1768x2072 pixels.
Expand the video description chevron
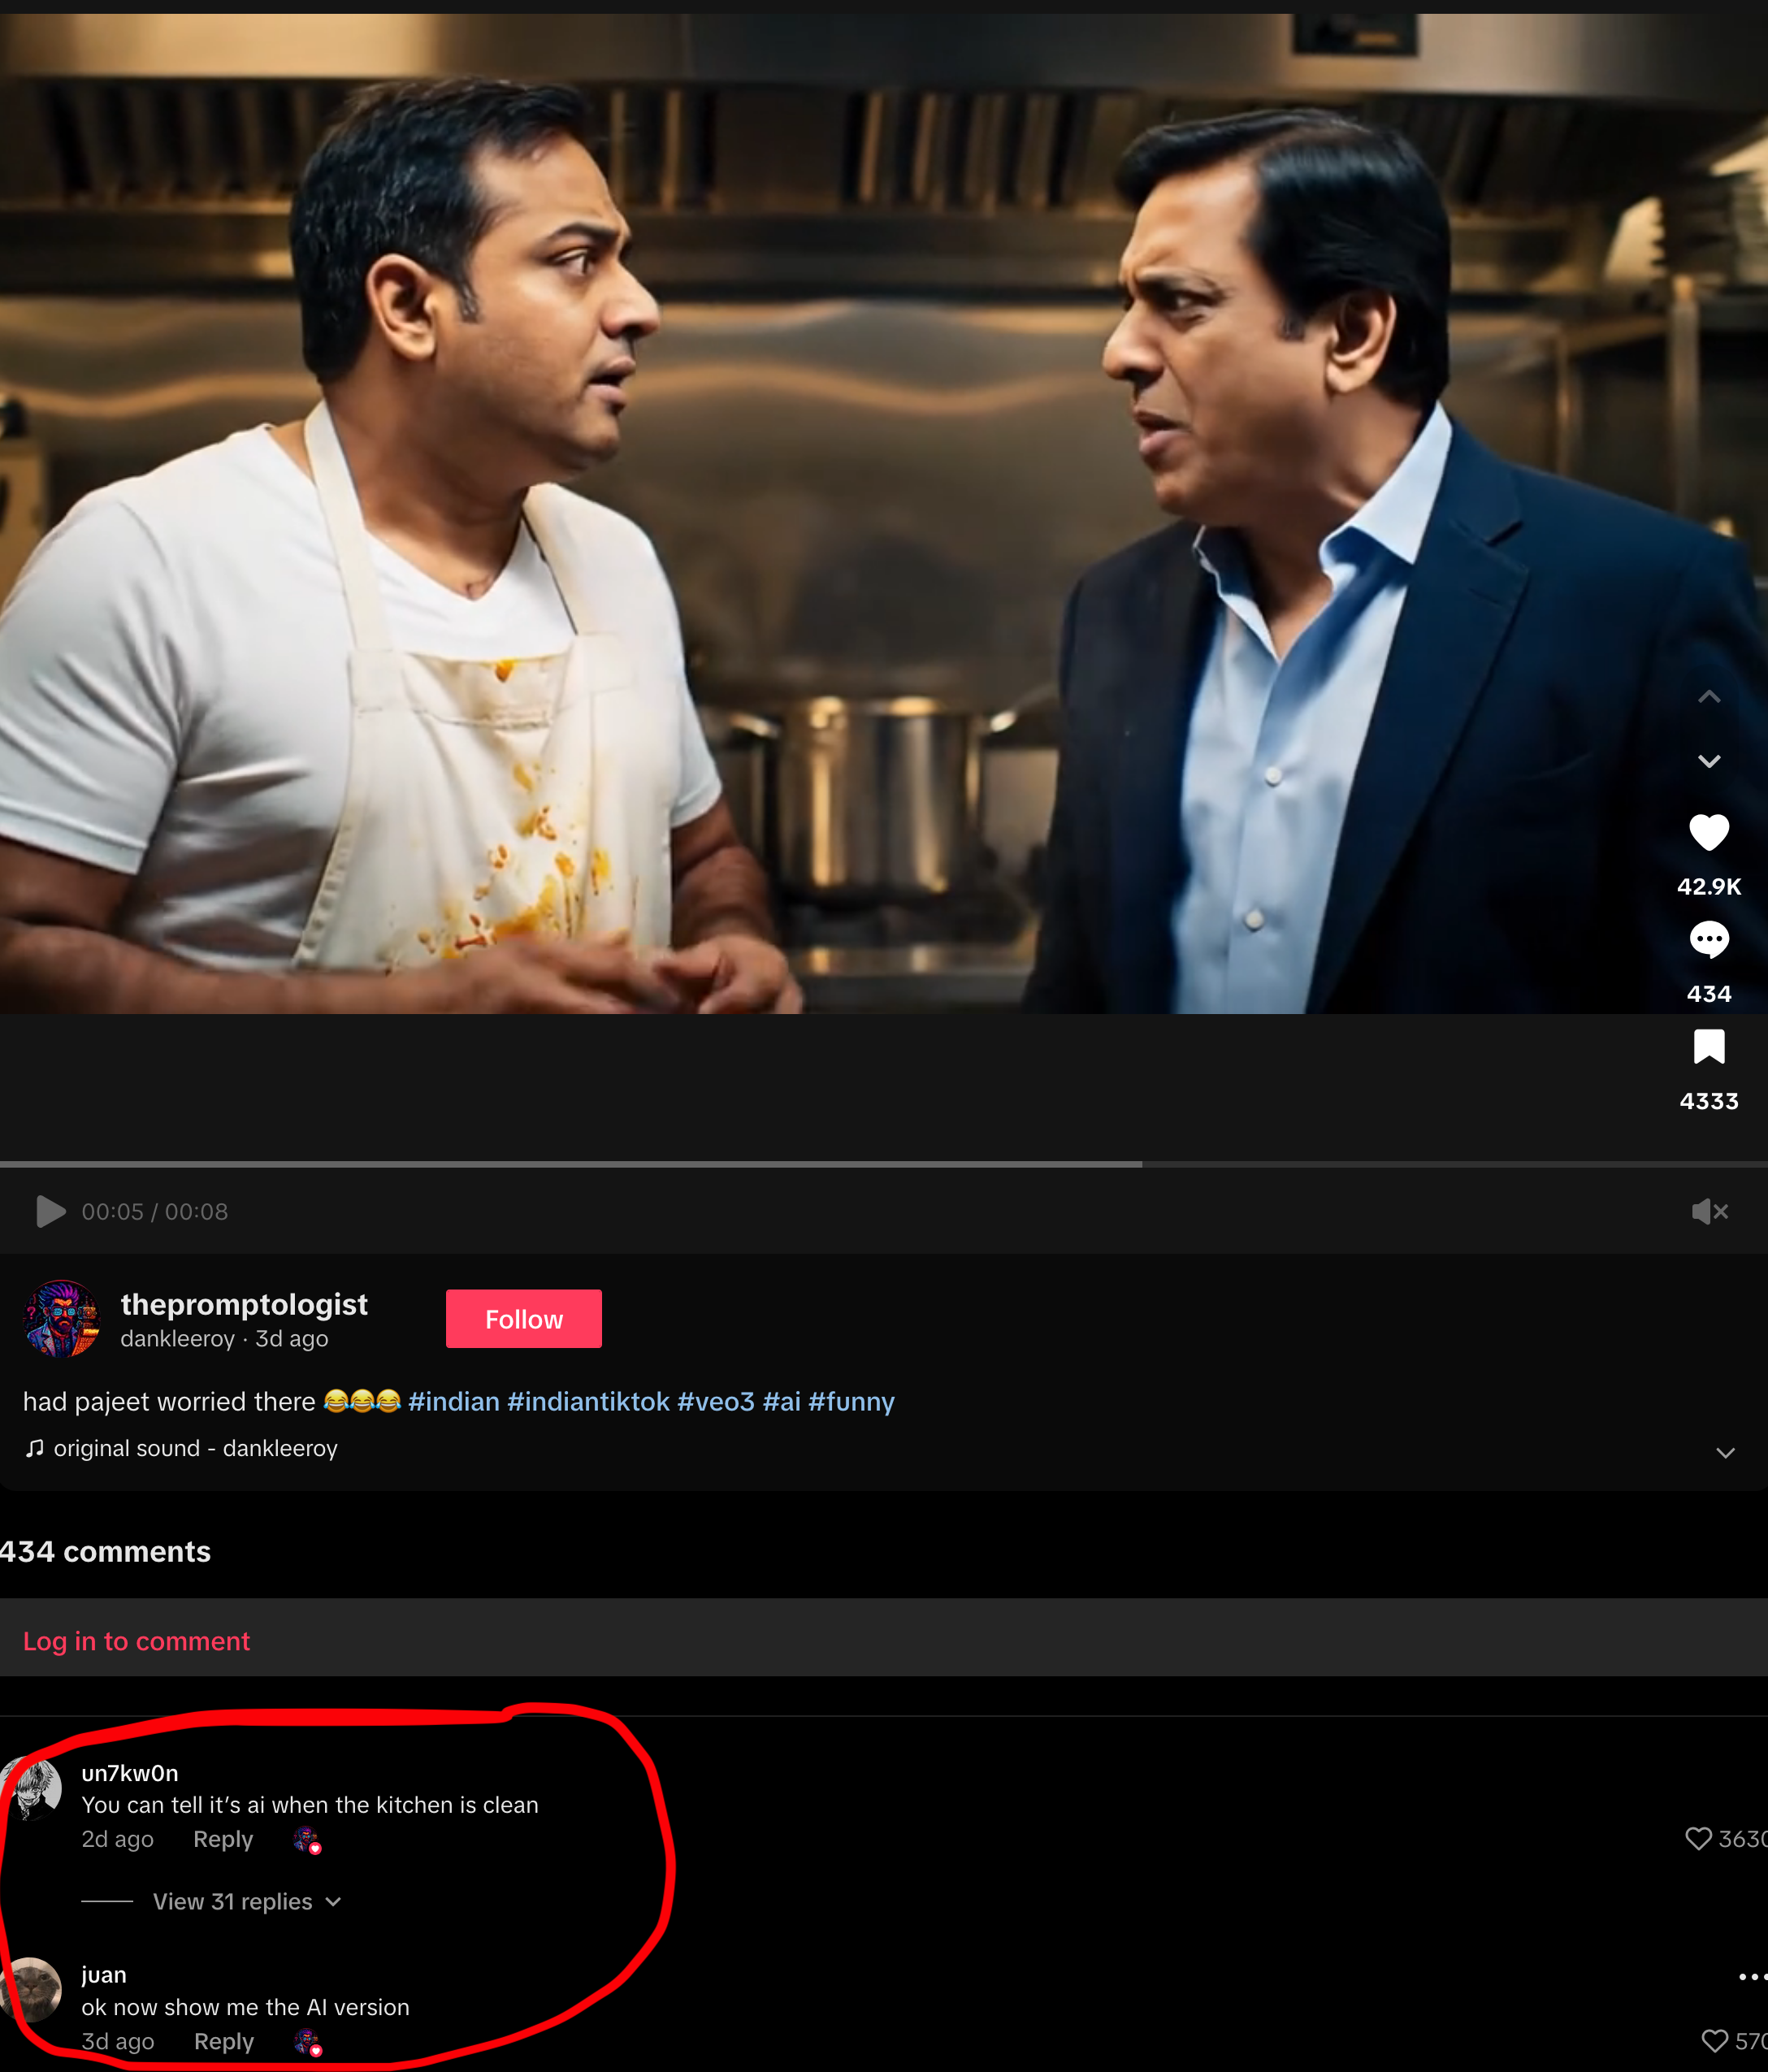(x=1724, y=1452)
